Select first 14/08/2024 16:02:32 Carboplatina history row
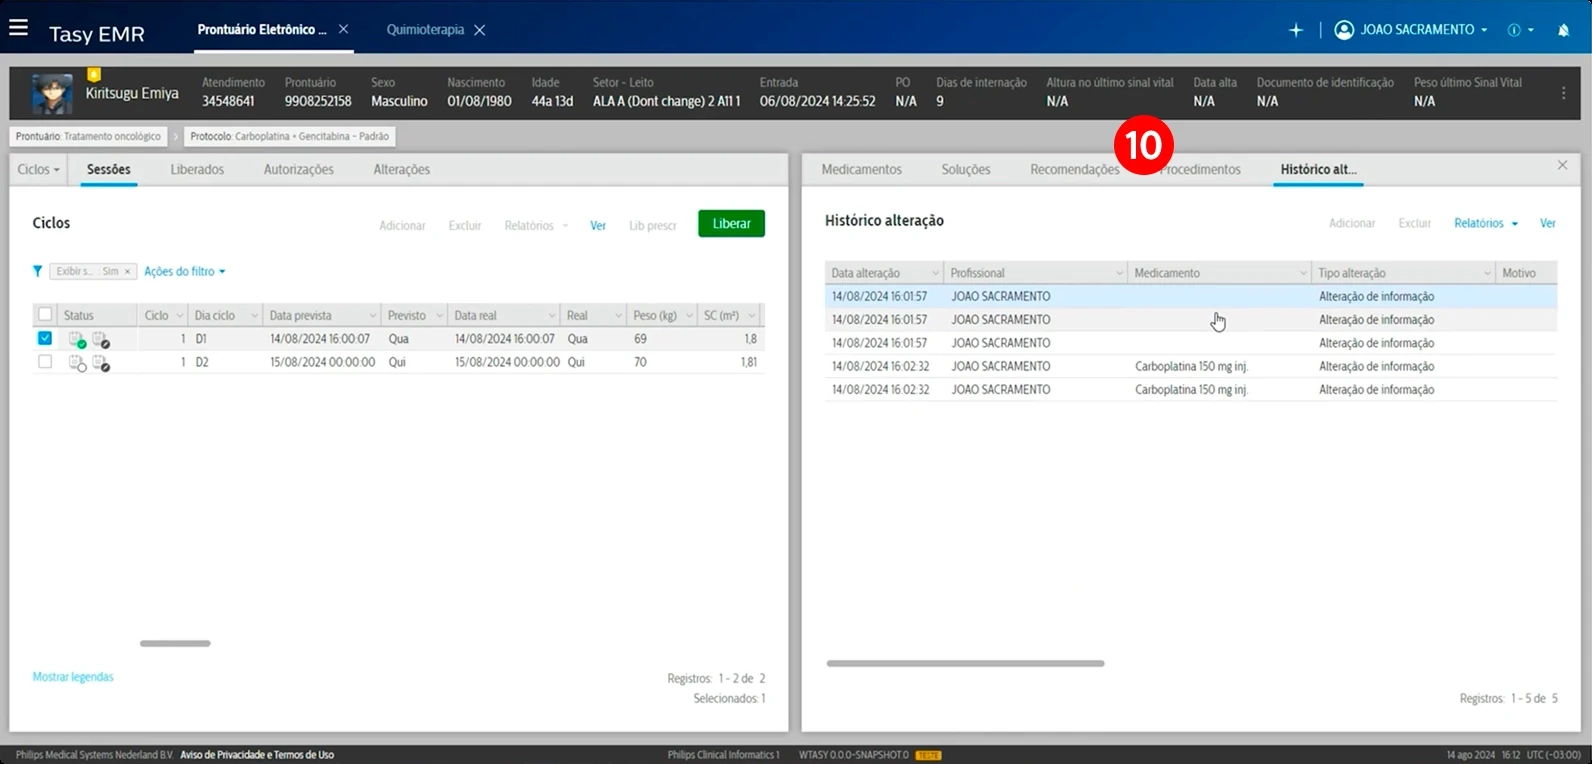This screenshot has width=1592, height=764. 1191,366
